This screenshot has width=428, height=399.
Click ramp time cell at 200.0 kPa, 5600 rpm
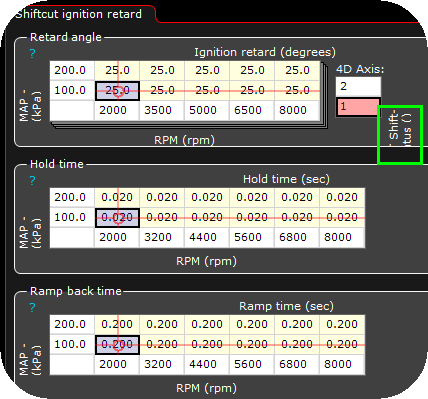252,324
